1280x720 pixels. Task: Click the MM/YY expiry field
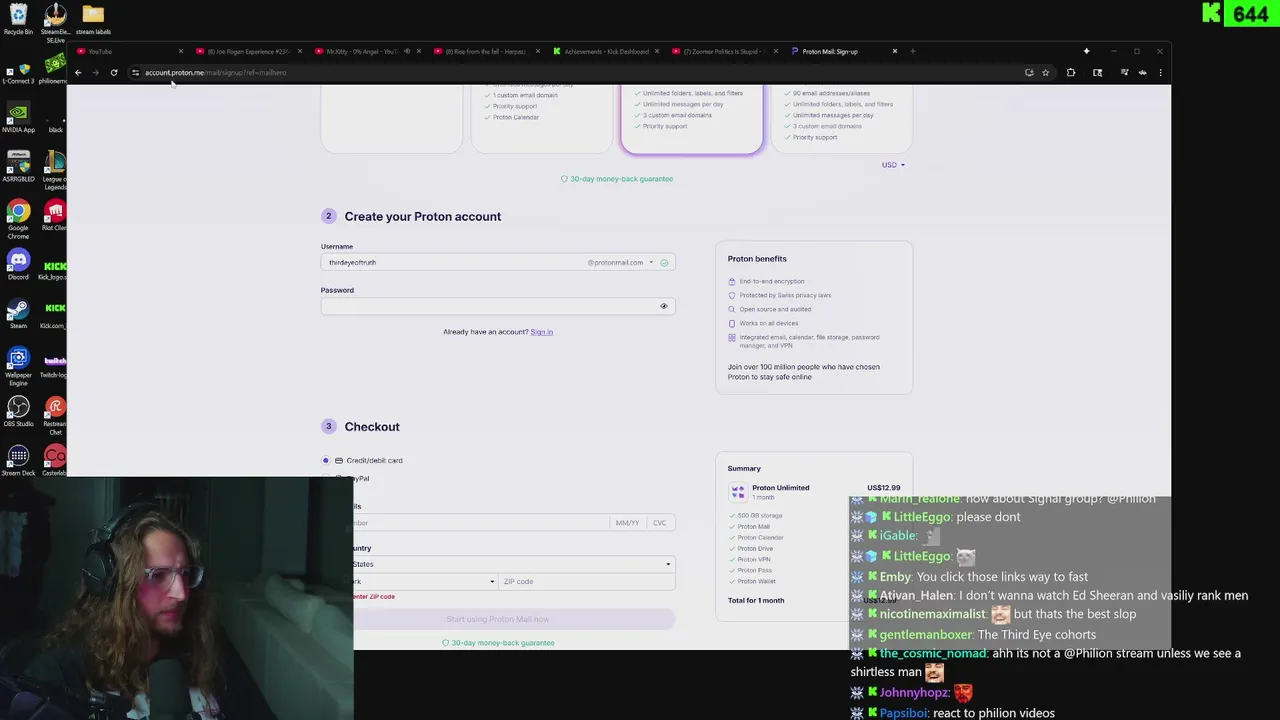627,523
